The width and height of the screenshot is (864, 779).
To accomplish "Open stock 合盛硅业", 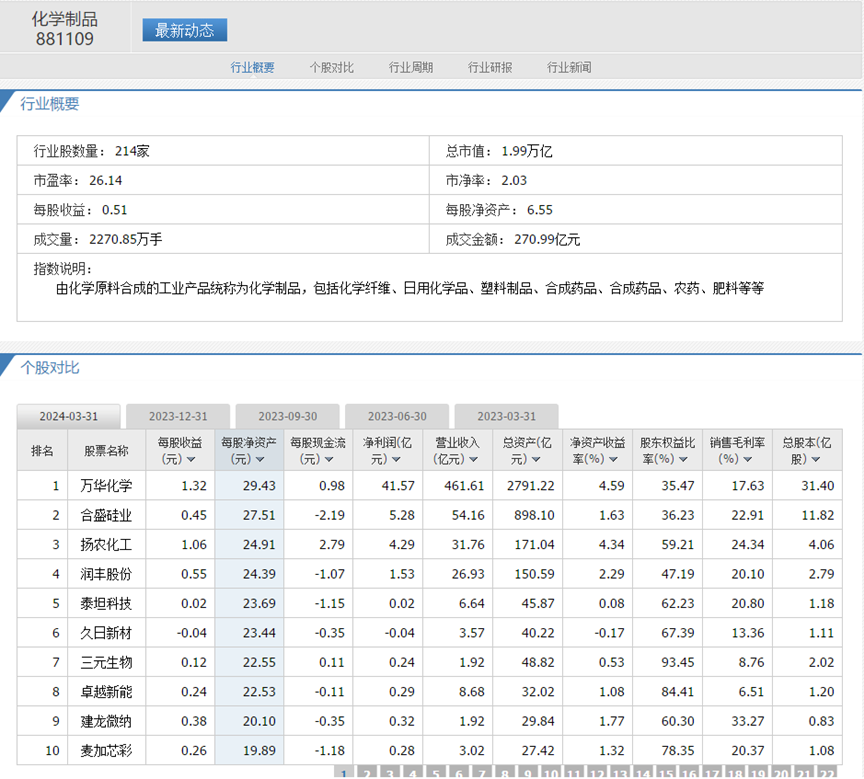I will (106, 515).
